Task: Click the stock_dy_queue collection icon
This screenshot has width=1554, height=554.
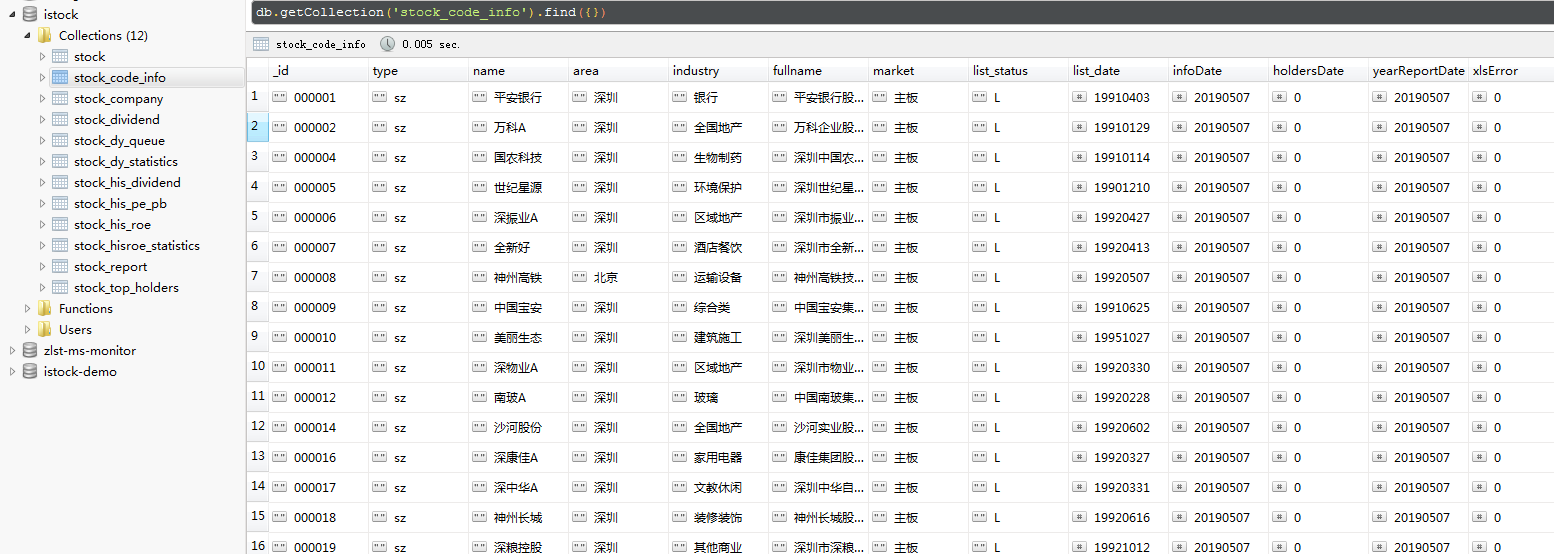Action: click(x=60, y=140)
